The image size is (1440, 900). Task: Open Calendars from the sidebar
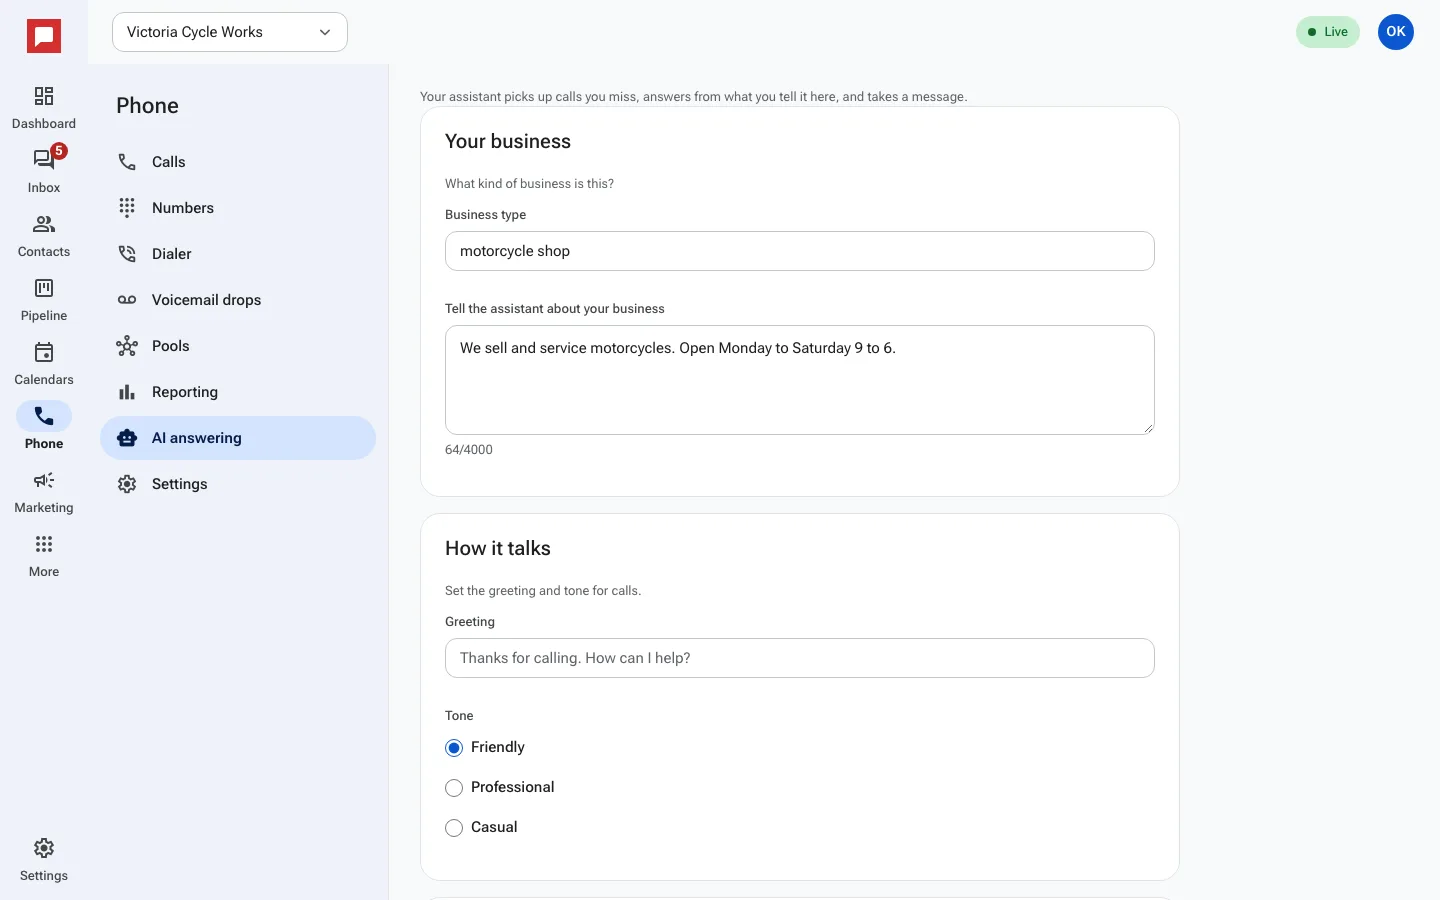coord(44,363)
